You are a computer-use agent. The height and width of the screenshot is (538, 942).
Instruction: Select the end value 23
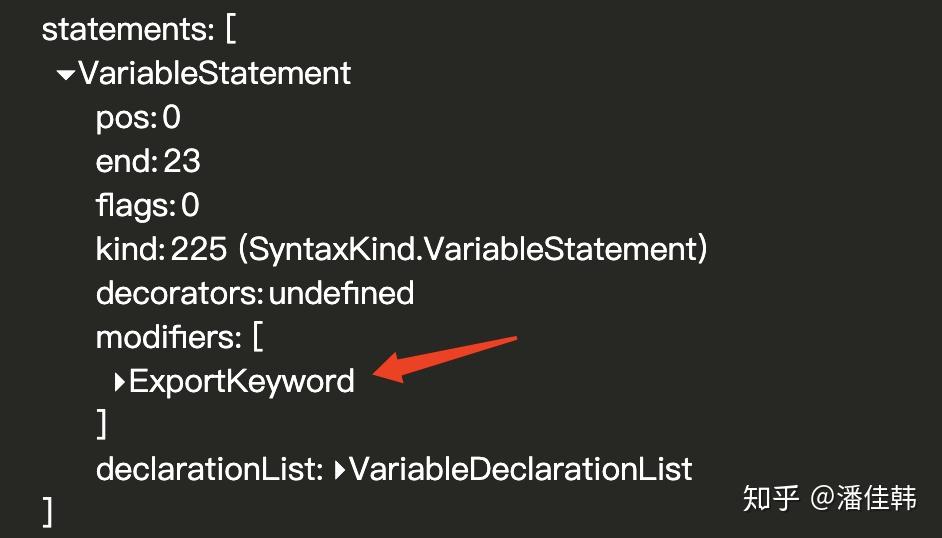pyautogui.click(x=182, y=162)
